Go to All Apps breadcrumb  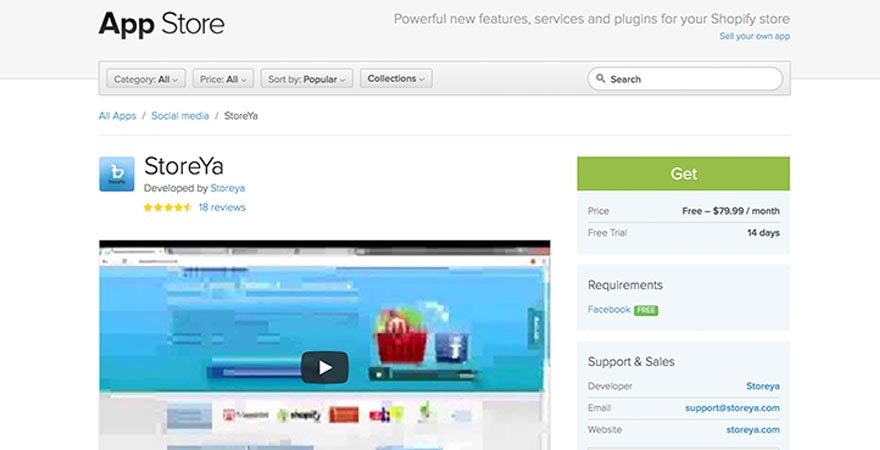[x=117, y=116]
